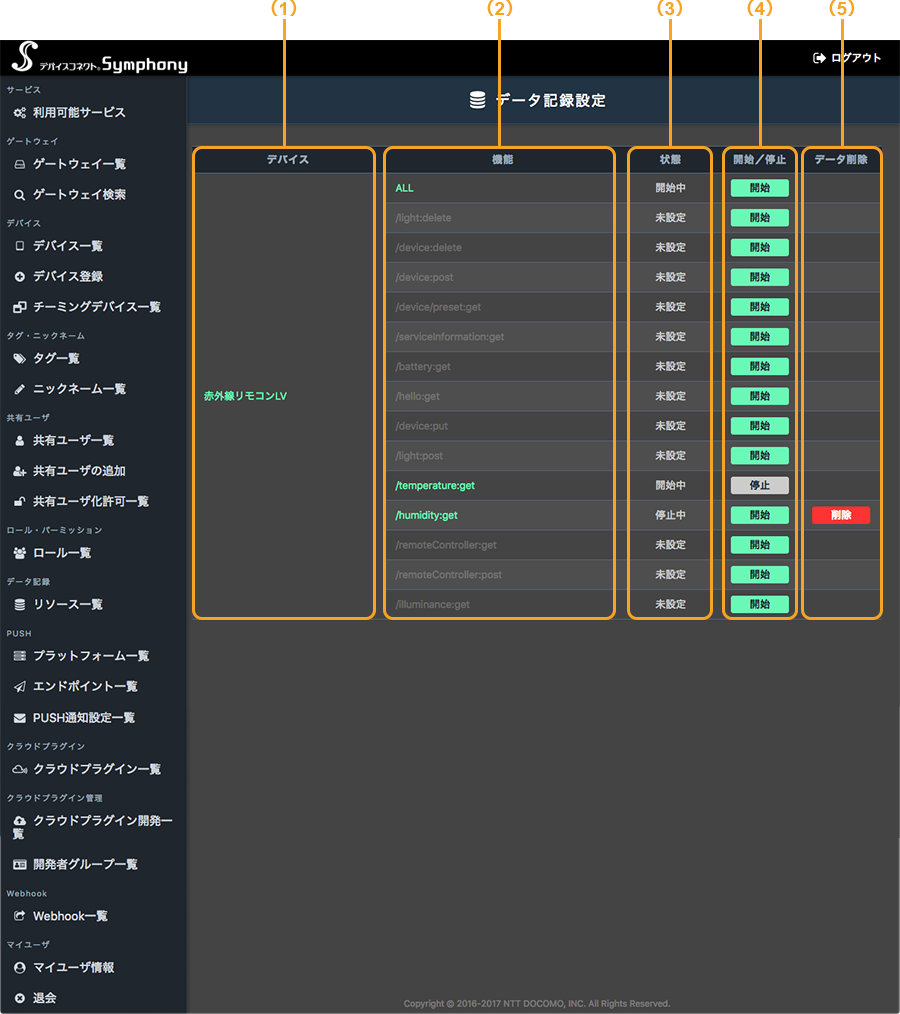Start recording for /remoteController:post
The image size is (900, 1014).
coord(760,575)
